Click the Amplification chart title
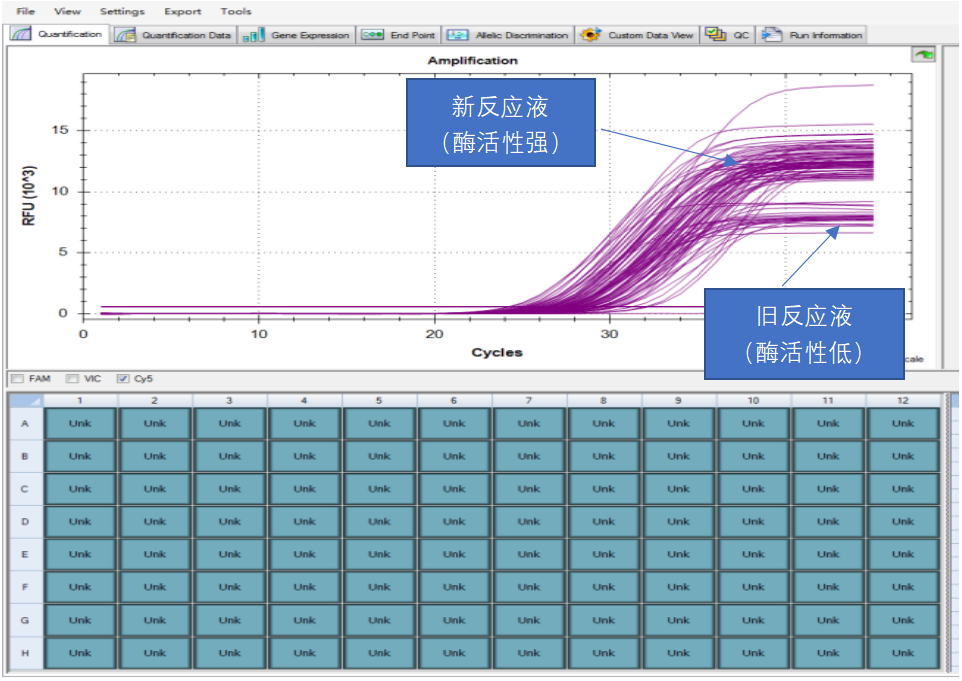Screen dimensions: 962x681 (x=472, y=60)
